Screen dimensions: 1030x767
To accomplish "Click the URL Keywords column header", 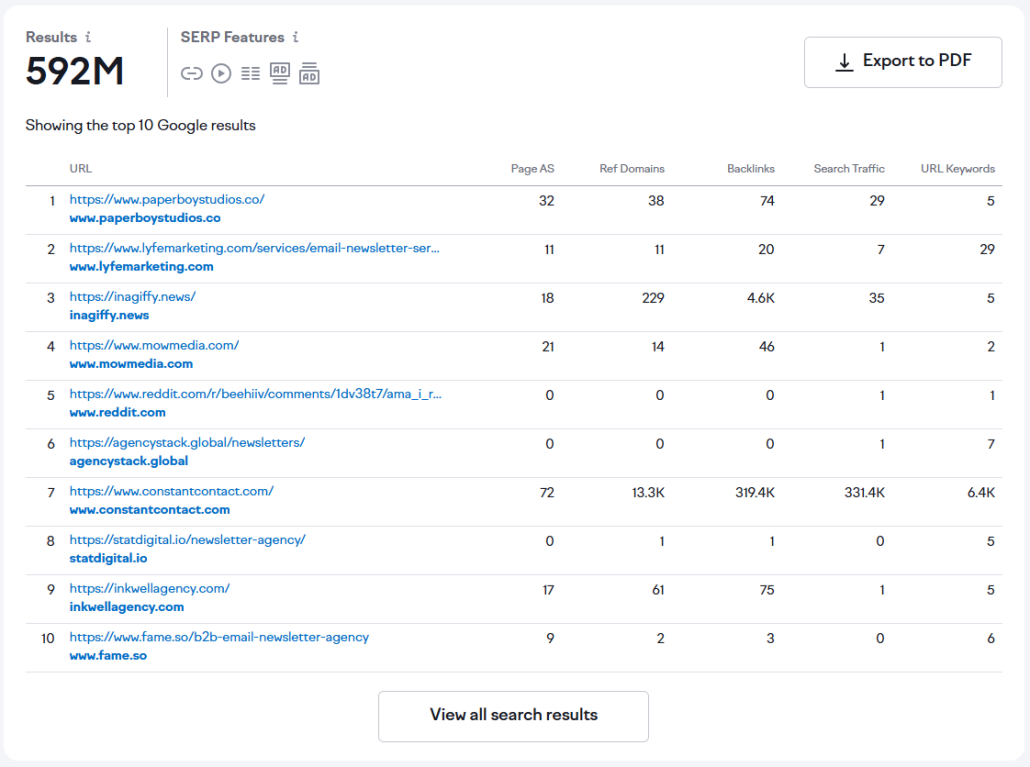I will click(x=958, y=169).
